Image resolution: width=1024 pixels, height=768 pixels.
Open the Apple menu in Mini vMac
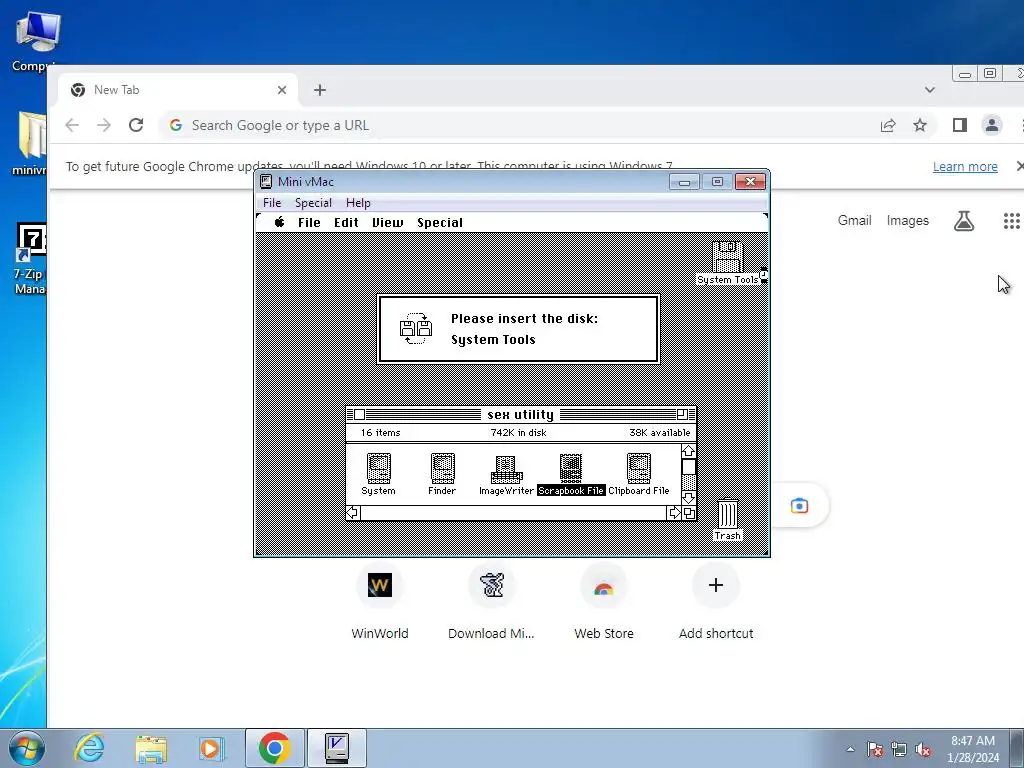pyautogui.click(x=280, y=222)
